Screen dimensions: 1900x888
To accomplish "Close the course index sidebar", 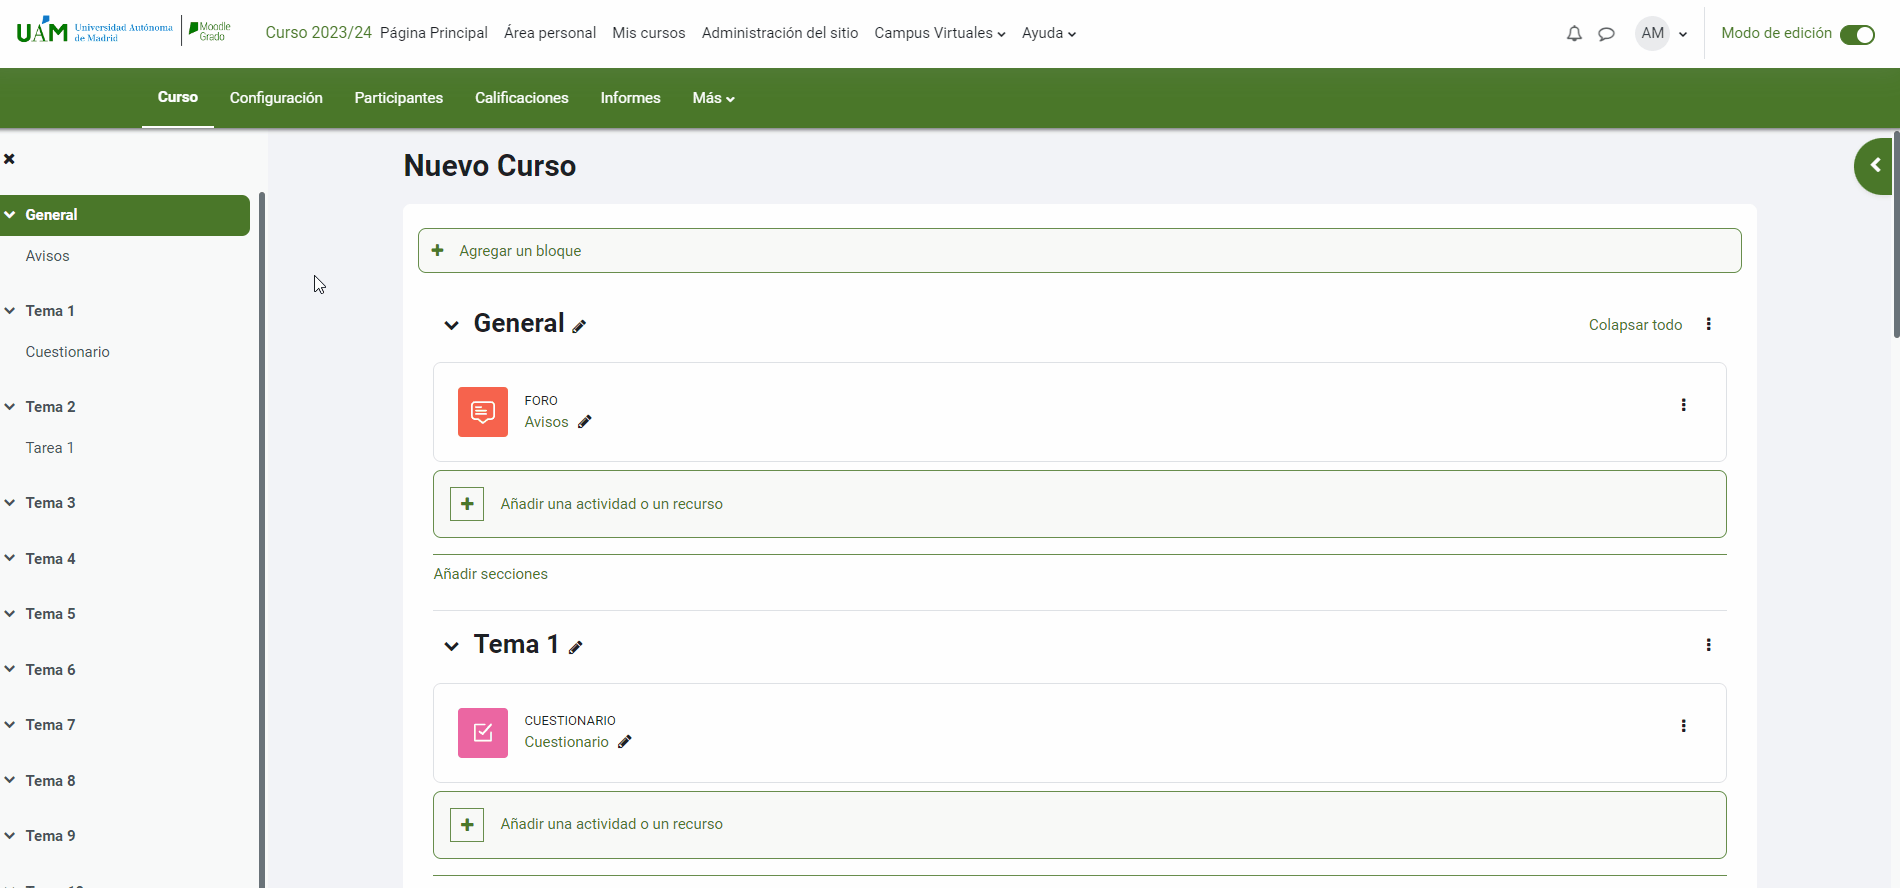I will (10, 159).
